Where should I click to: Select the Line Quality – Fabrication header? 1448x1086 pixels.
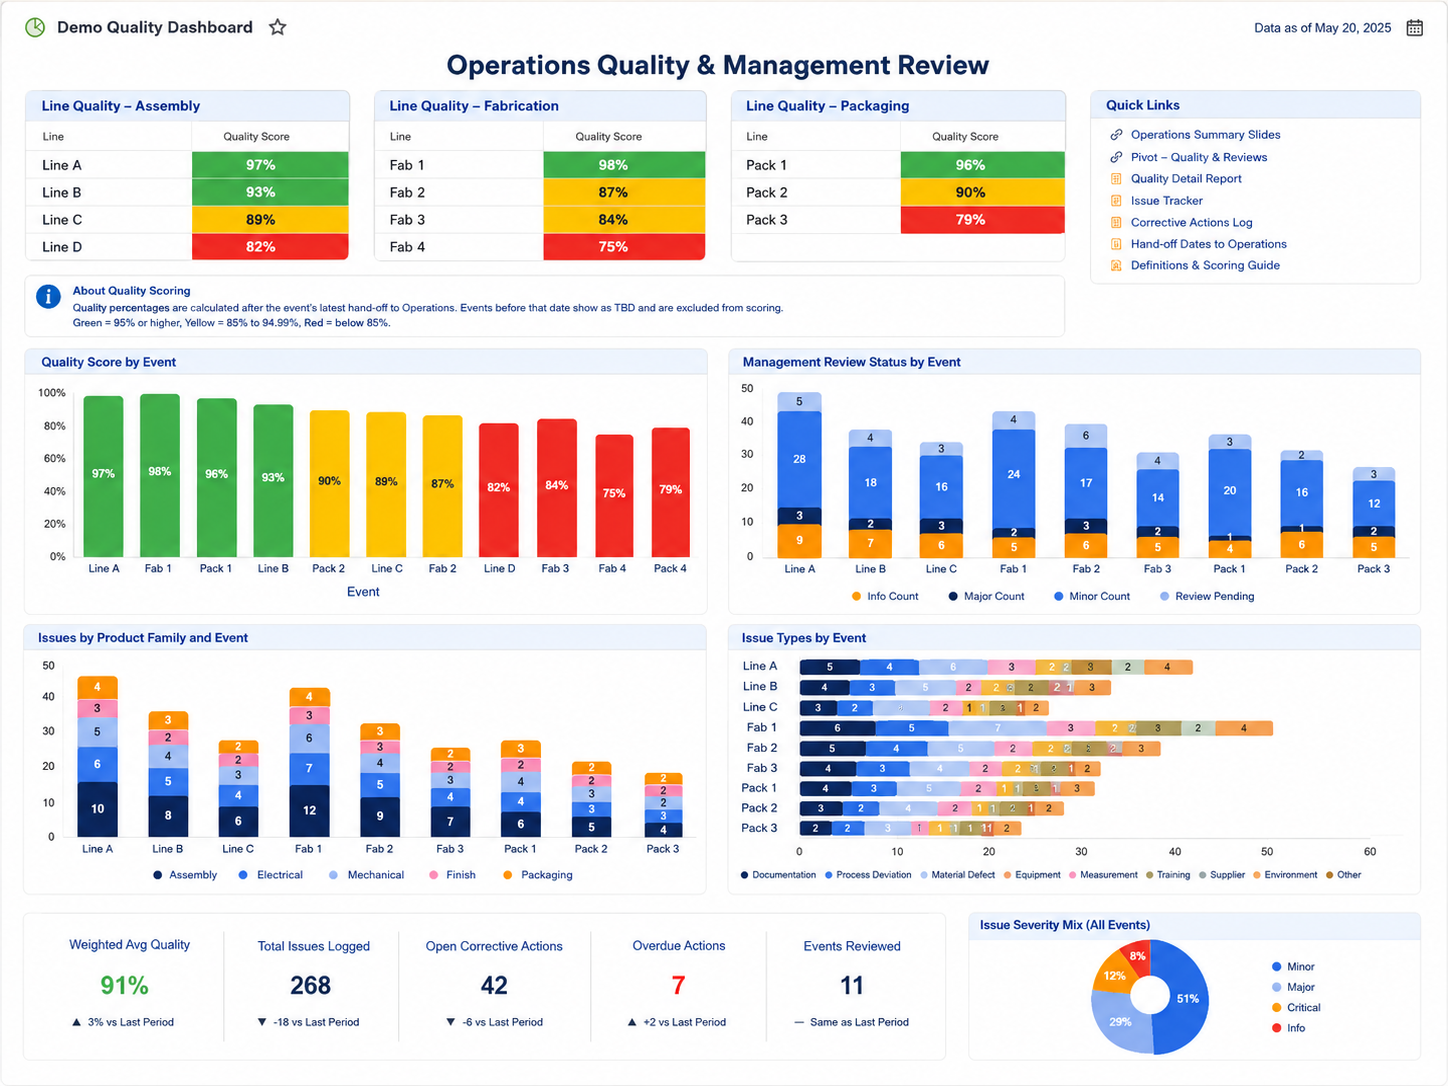click(x=474, y=106)
